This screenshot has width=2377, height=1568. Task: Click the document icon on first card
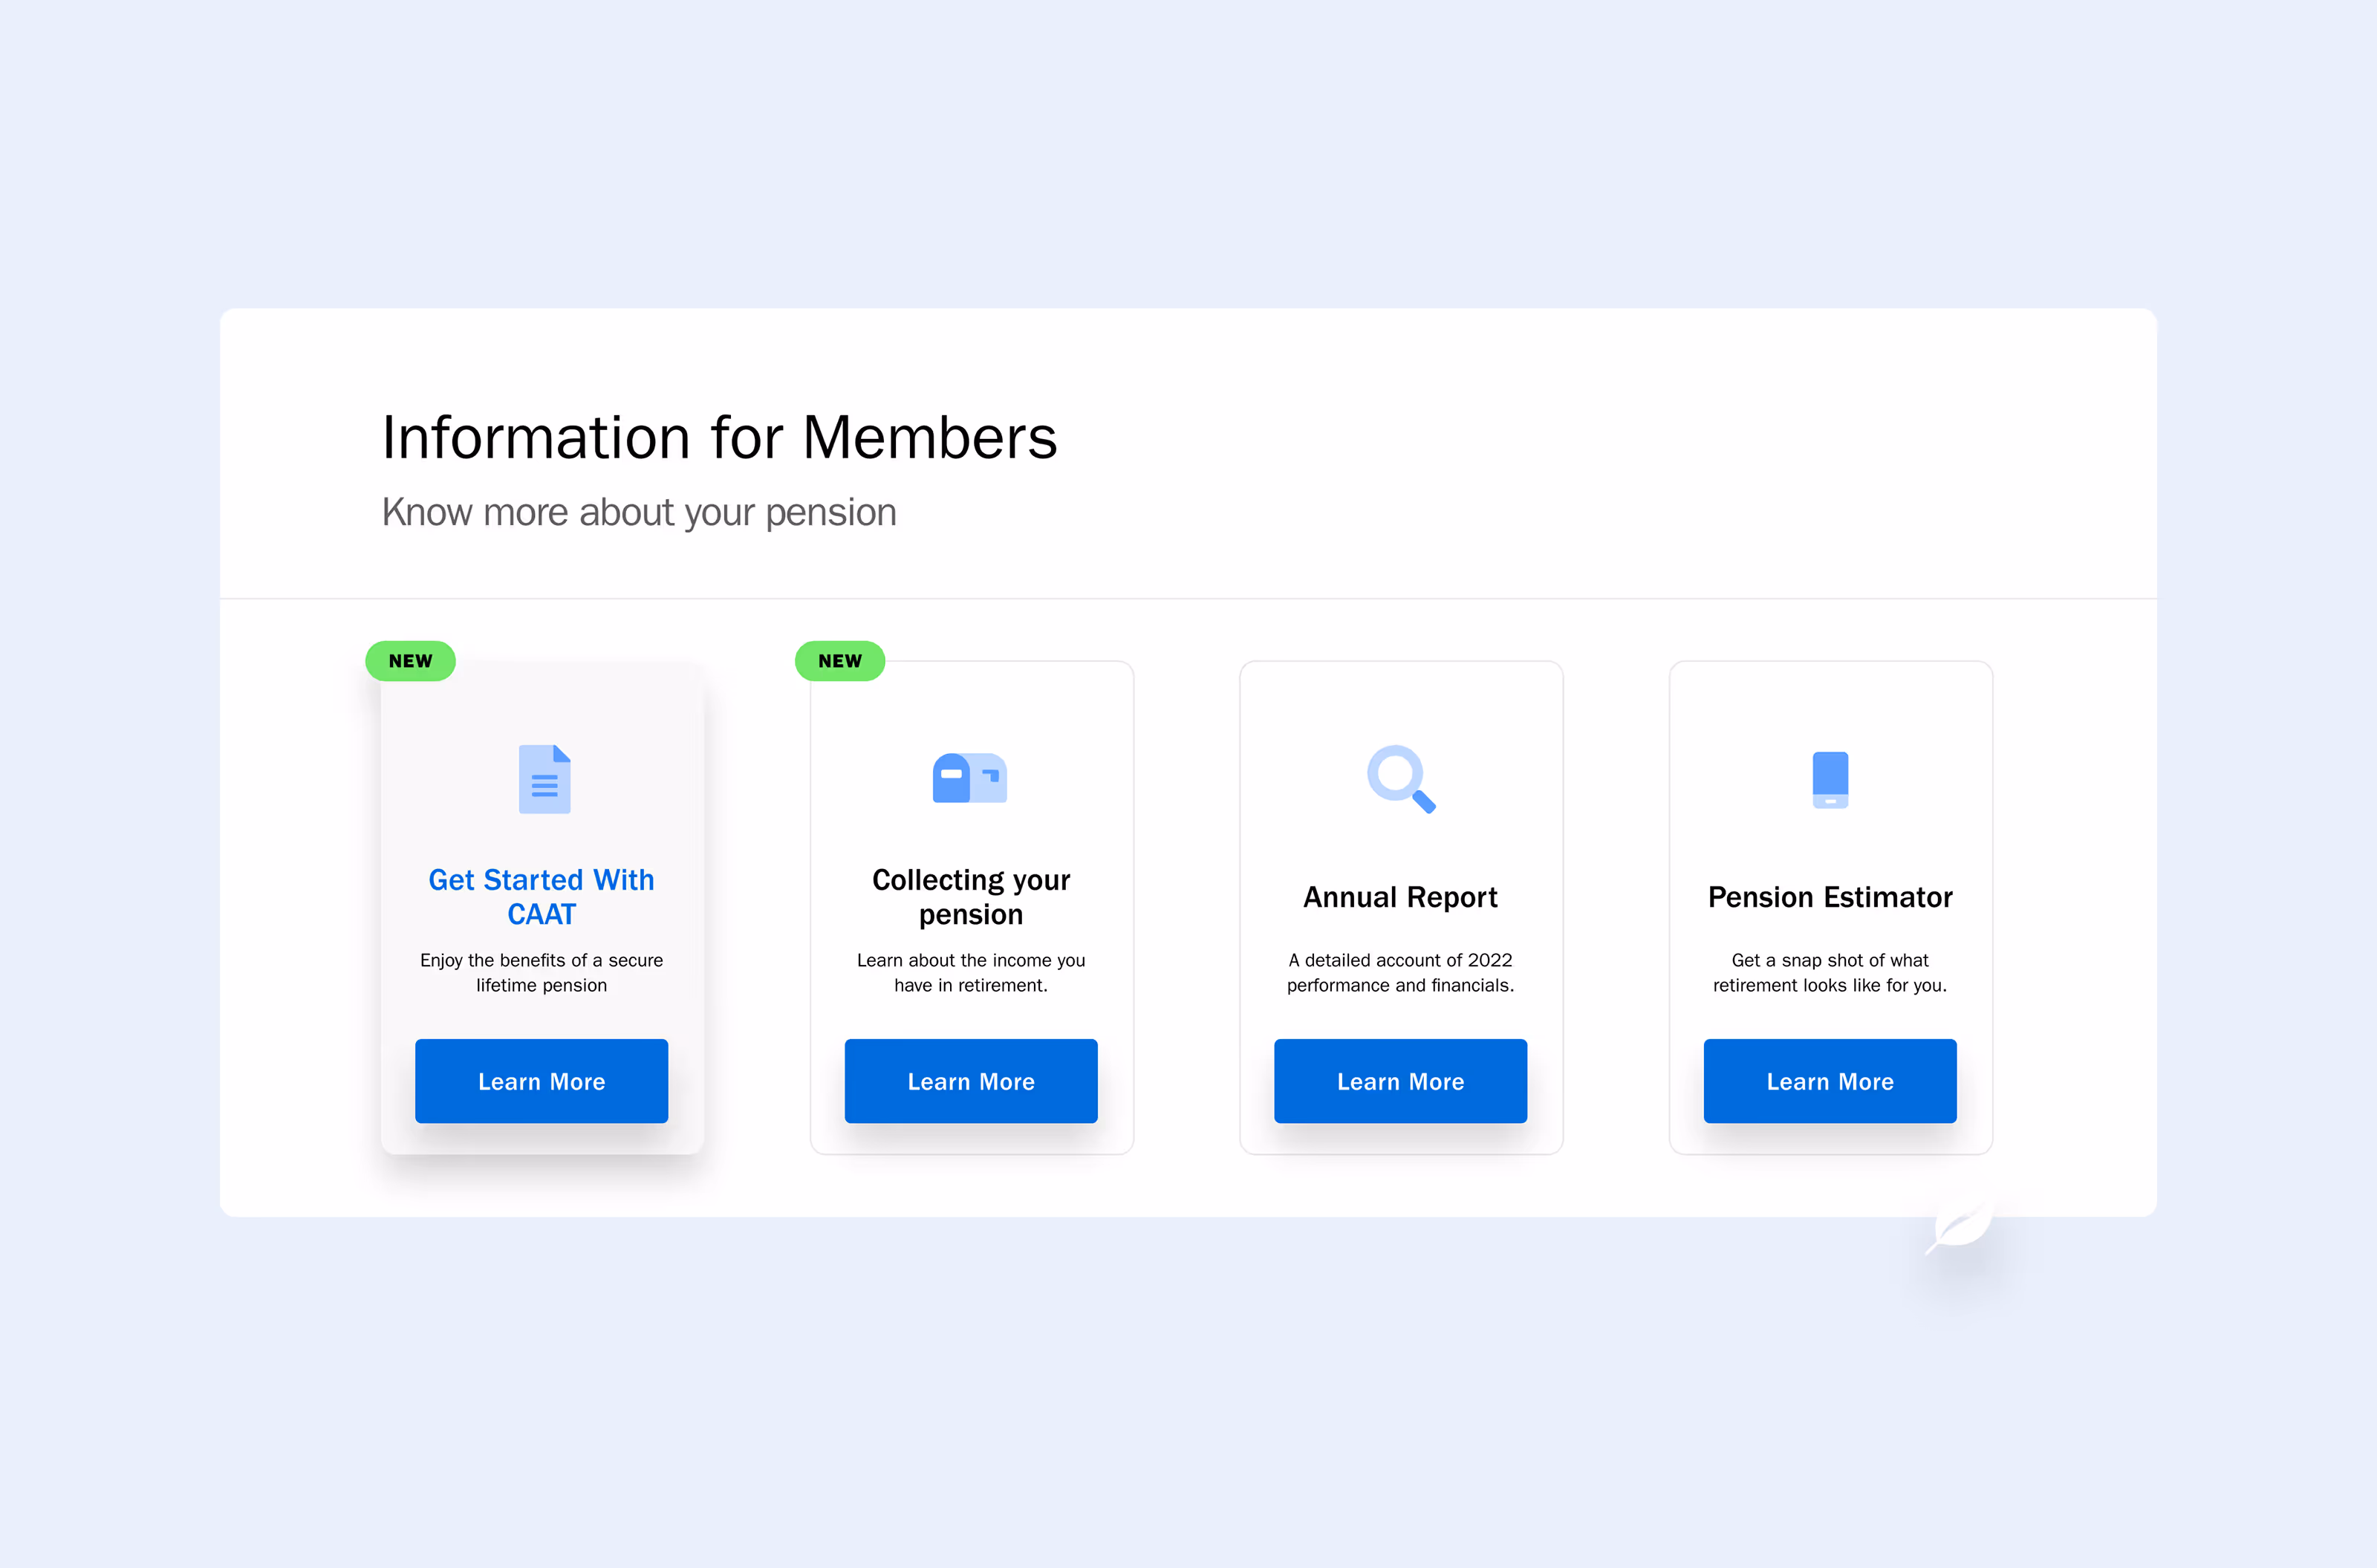coord(544,779)
